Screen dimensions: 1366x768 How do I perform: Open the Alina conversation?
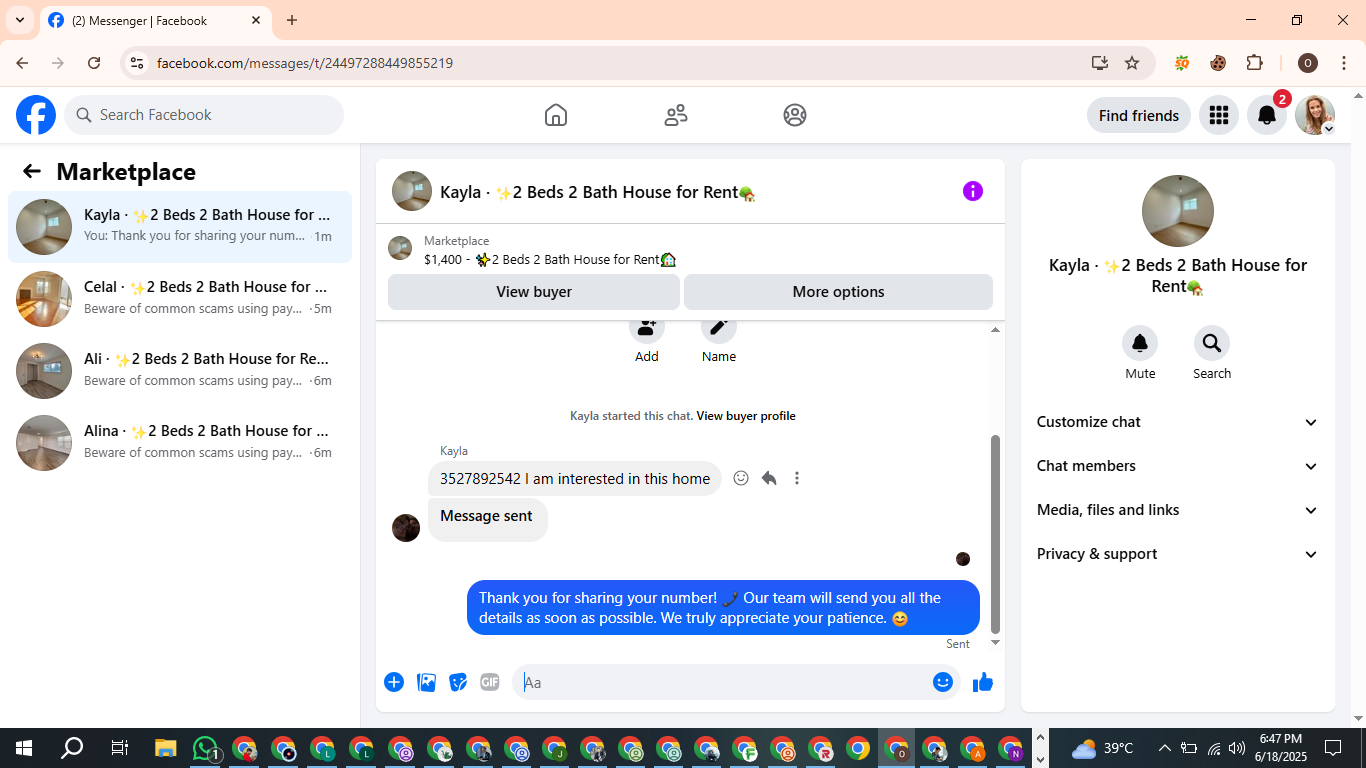click(180, 443)
